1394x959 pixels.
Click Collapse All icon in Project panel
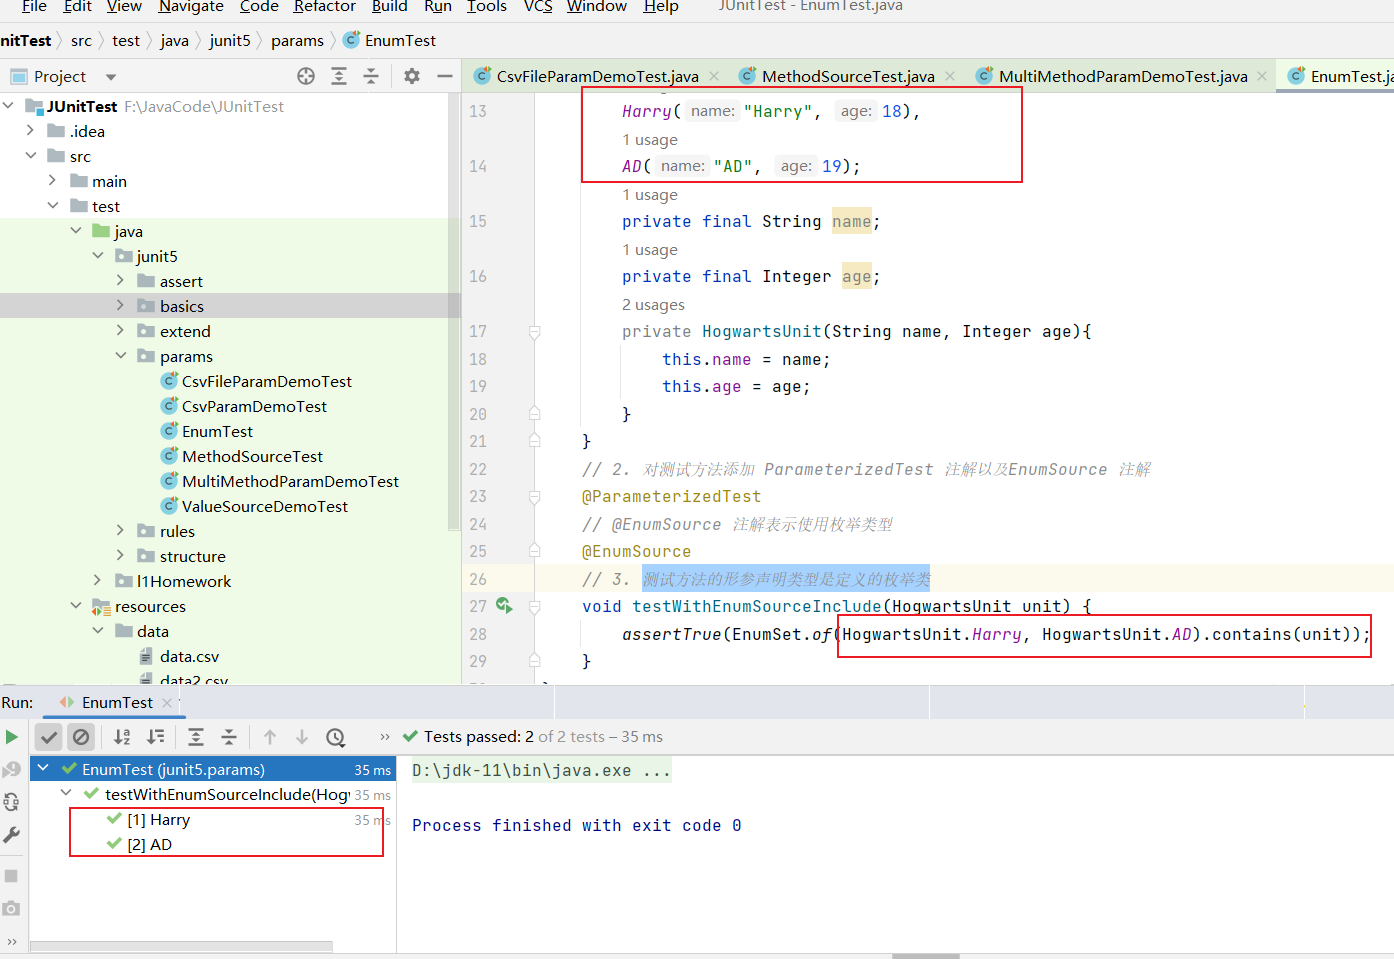(x=371, y=76)
